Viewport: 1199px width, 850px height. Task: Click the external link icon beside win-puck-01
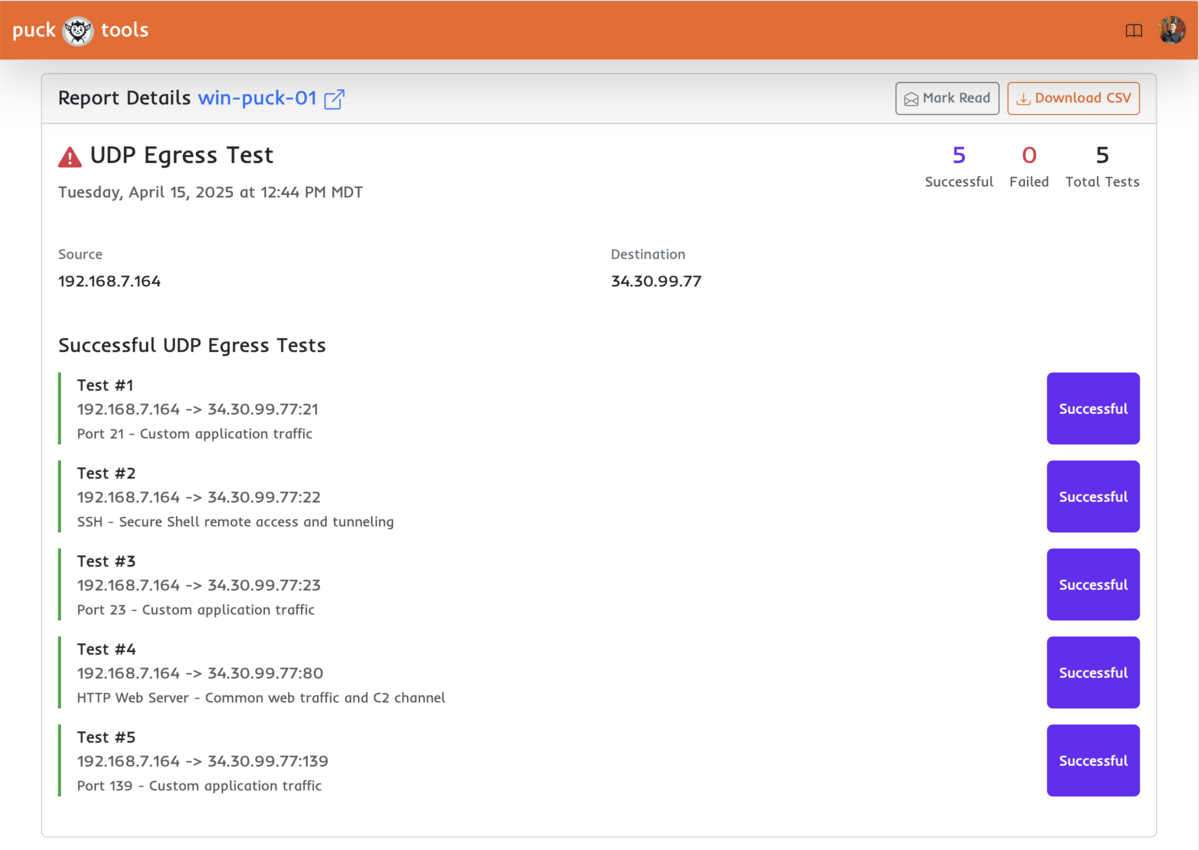(x=334, y=99)
